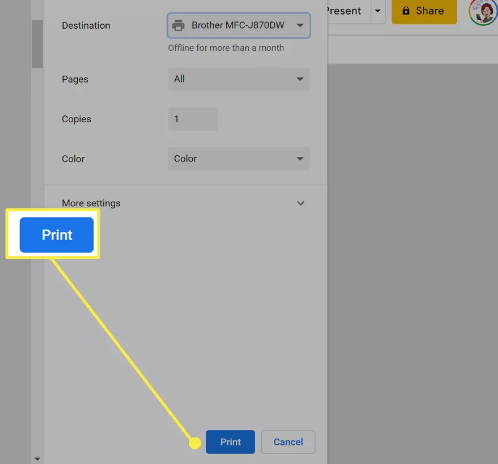Open the Destination printer dropdown
This screenshot has height=464, width=498.
pos(239,25)
